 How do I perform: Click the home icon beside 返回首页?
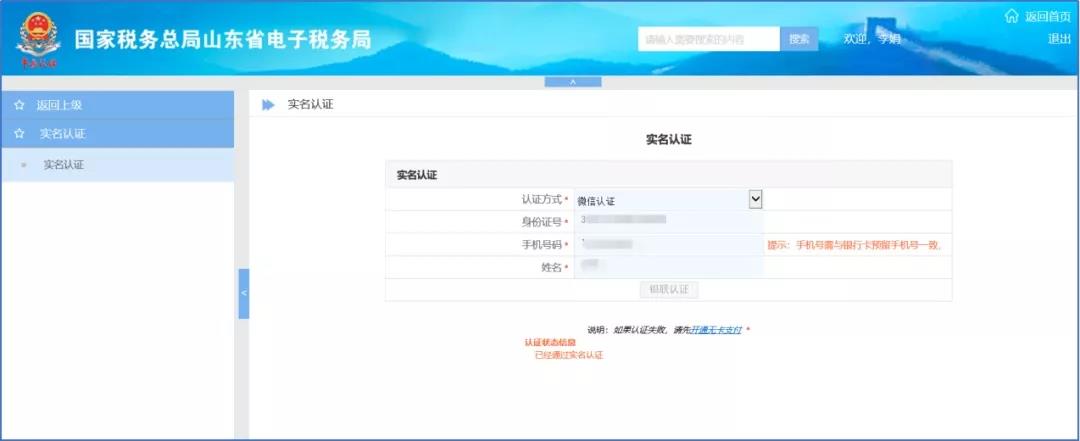pyautogui.click(x=1010, y=16)
